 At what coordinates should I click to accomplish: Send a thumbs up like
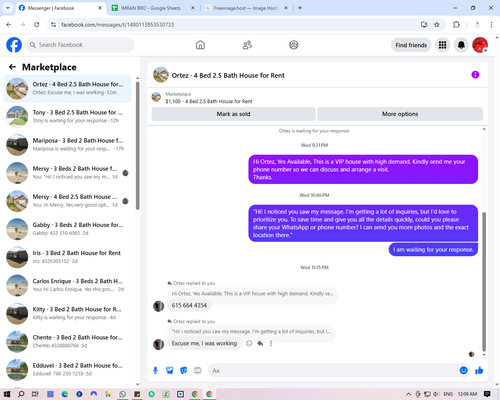pyautogui.click(x=479, y=370)
